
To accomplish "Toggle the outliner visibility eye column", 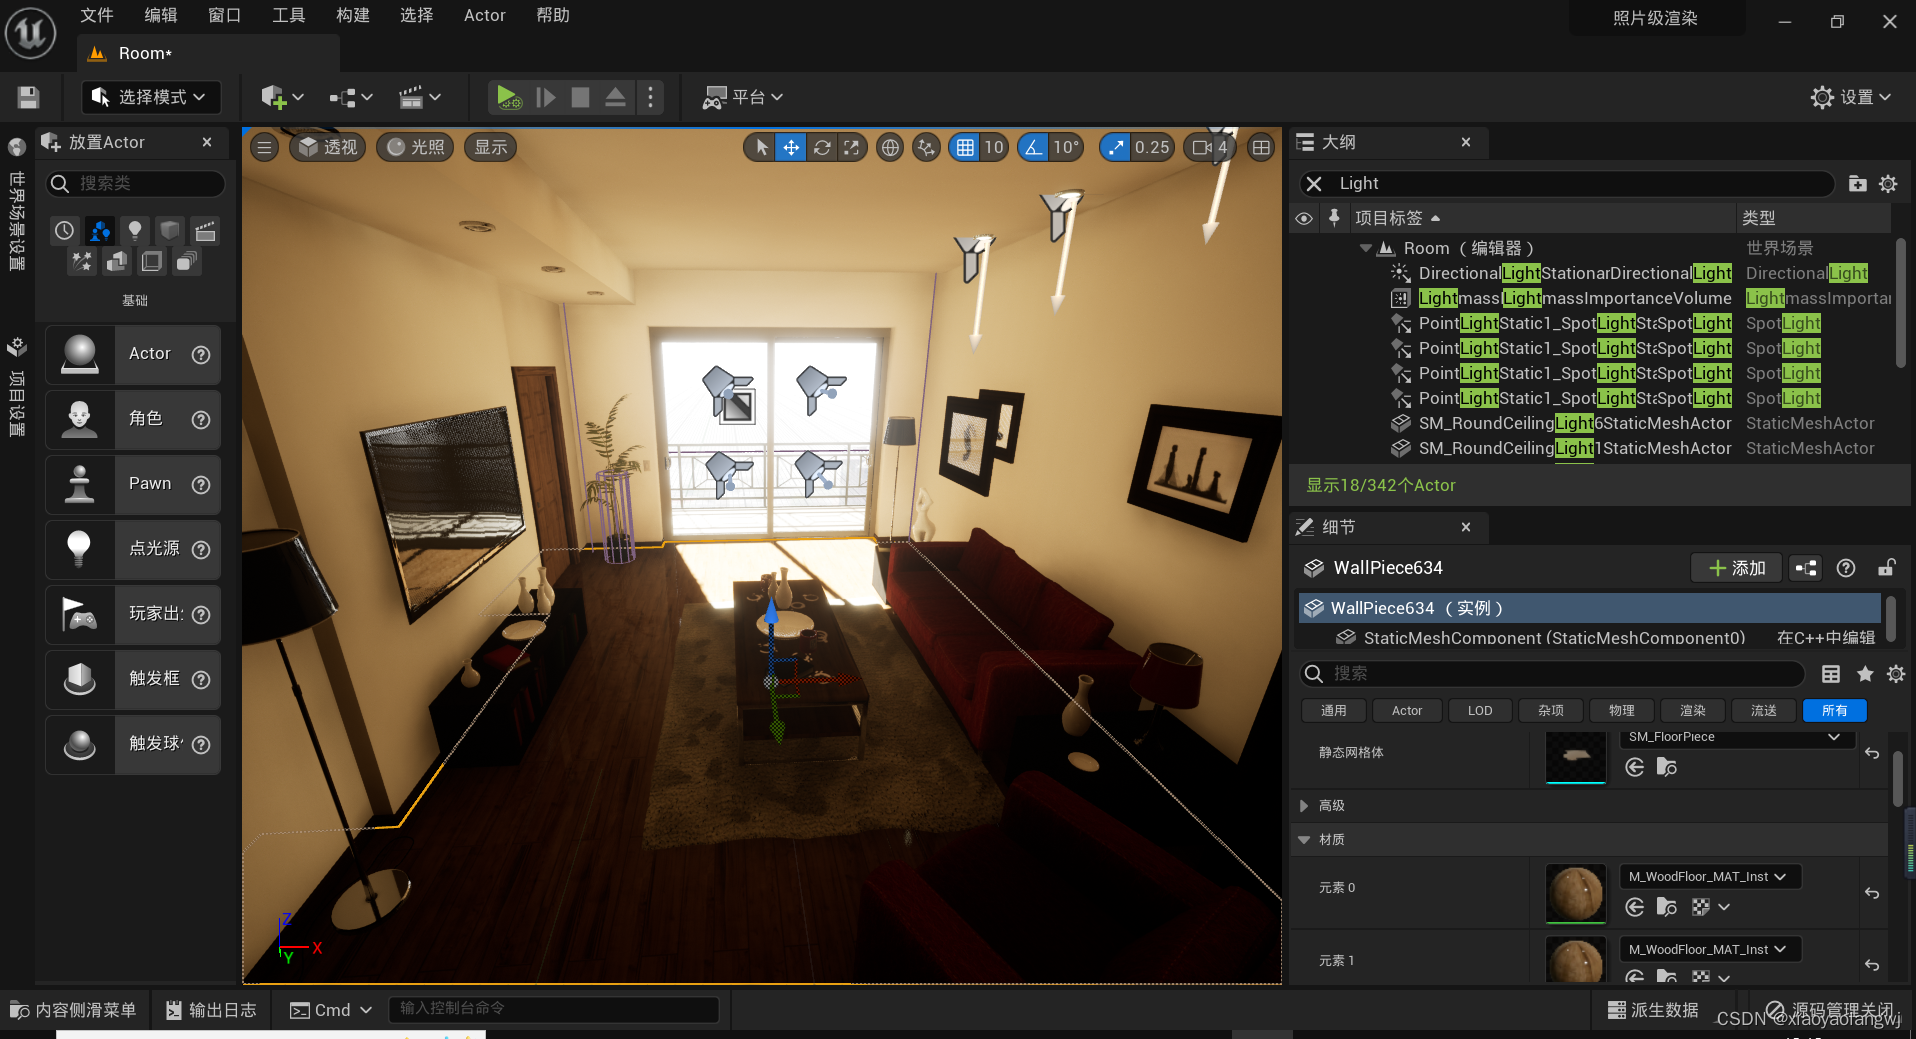I will click(1304, 218).
